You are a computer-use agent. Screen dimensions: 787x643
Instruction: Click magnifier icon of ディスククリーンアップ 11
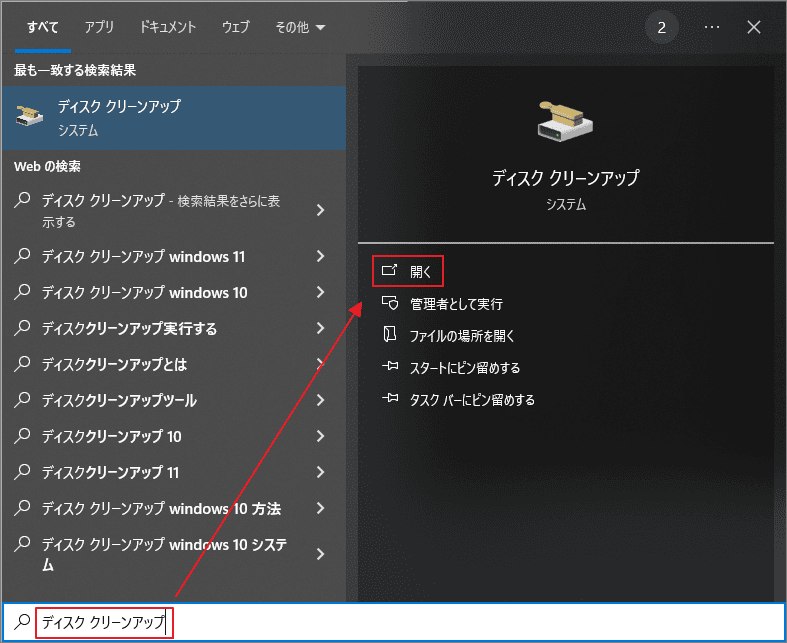22,472
